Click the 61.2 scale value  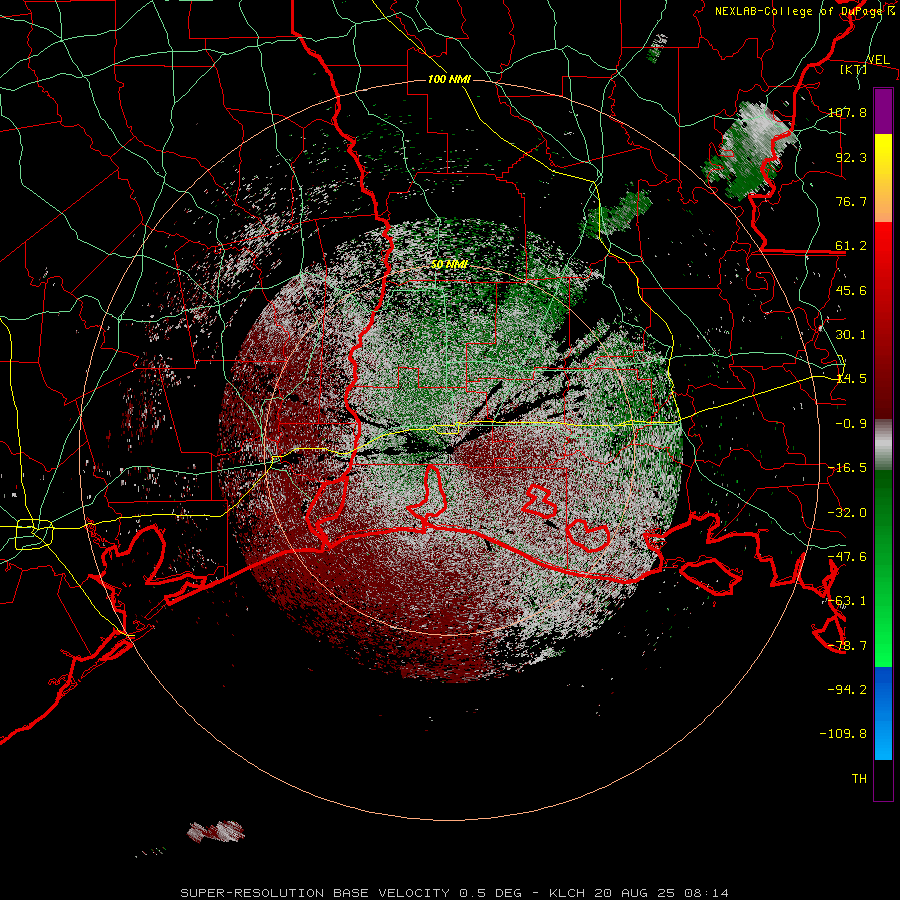(851, 246)
